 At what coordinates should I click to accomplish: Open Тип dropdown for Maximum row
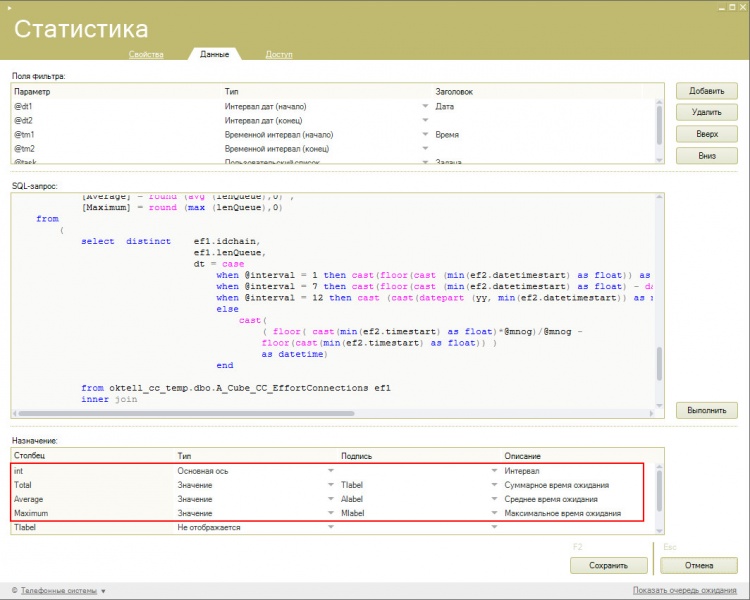[331, 513]
